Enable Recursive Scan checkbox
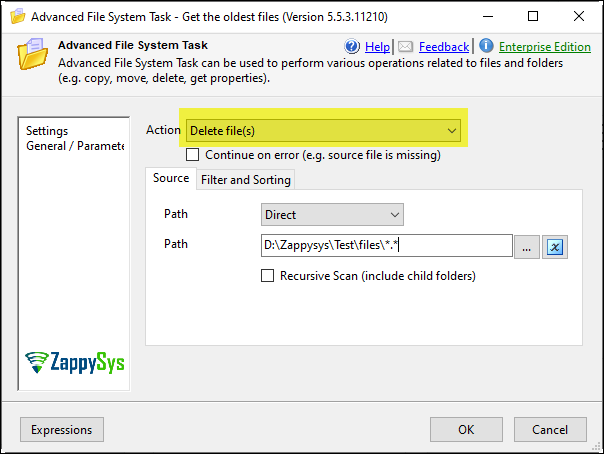Image resolution: width=604 pixels, height=454 pixels. pyautogui.click(x=267, y=276)
